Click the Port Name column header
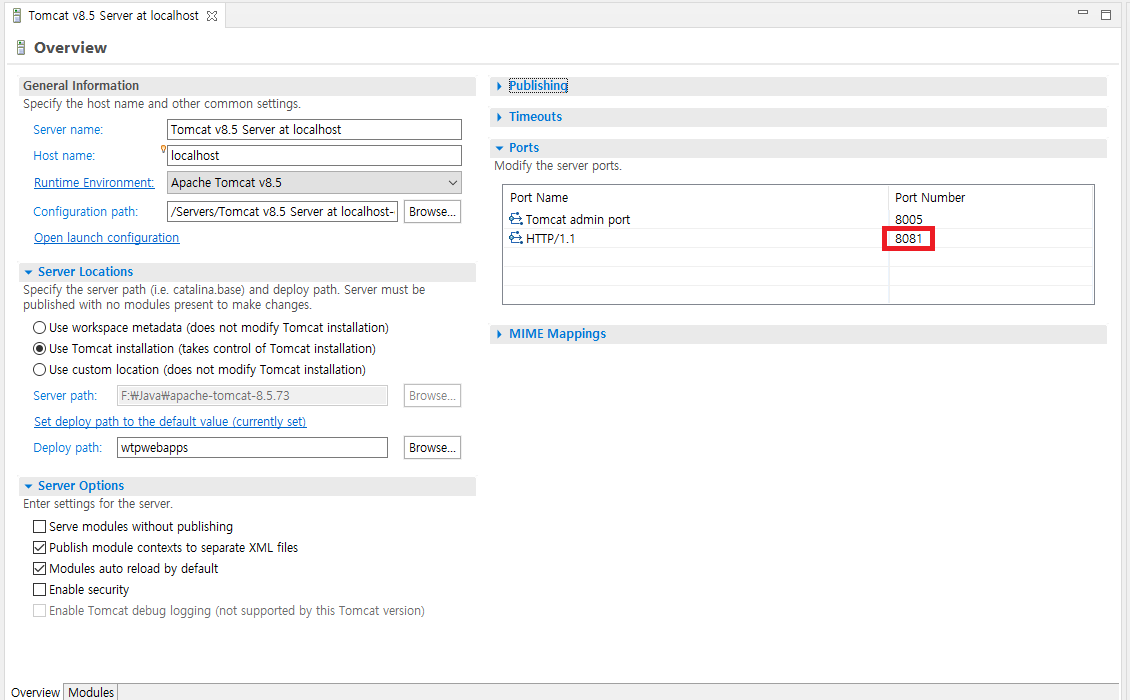1130x700 pixels. pyautogui.click(x=539, y=198)
